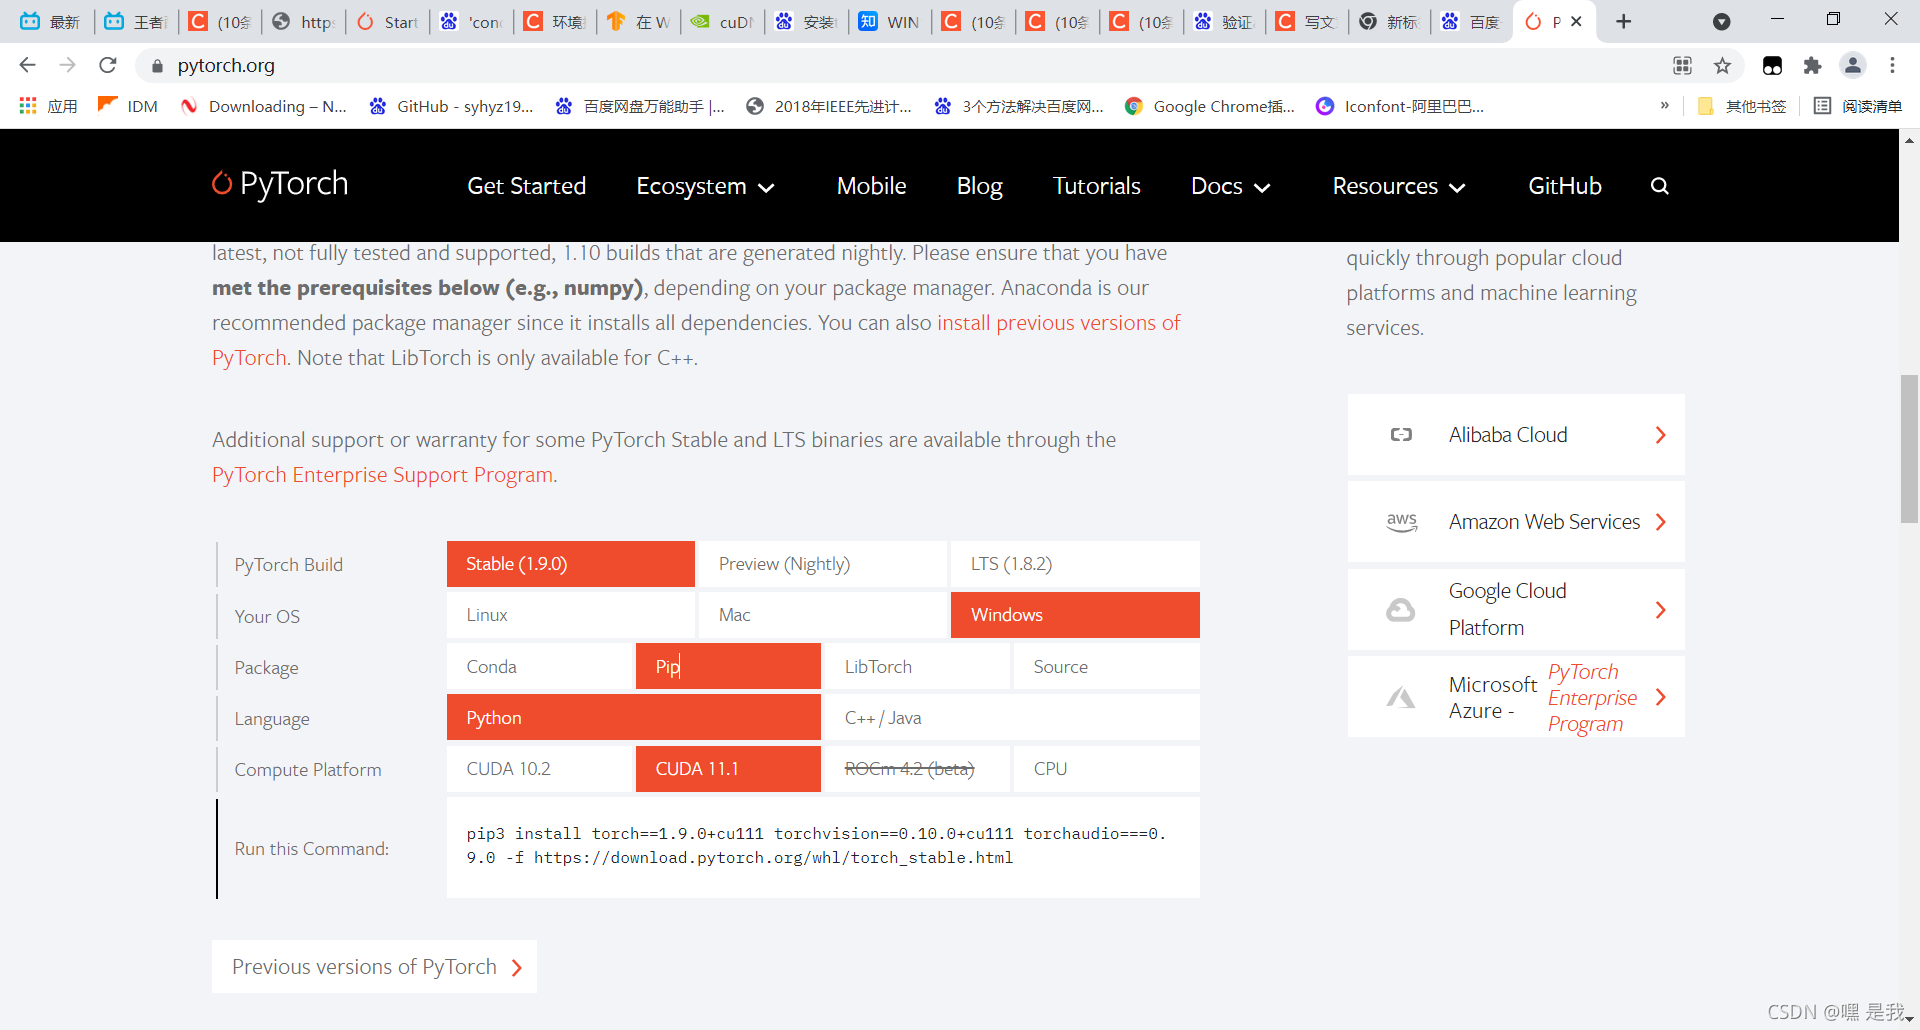Open the reading list
This screenshot has height=1030, width=1920.
tap(1858, 106)
